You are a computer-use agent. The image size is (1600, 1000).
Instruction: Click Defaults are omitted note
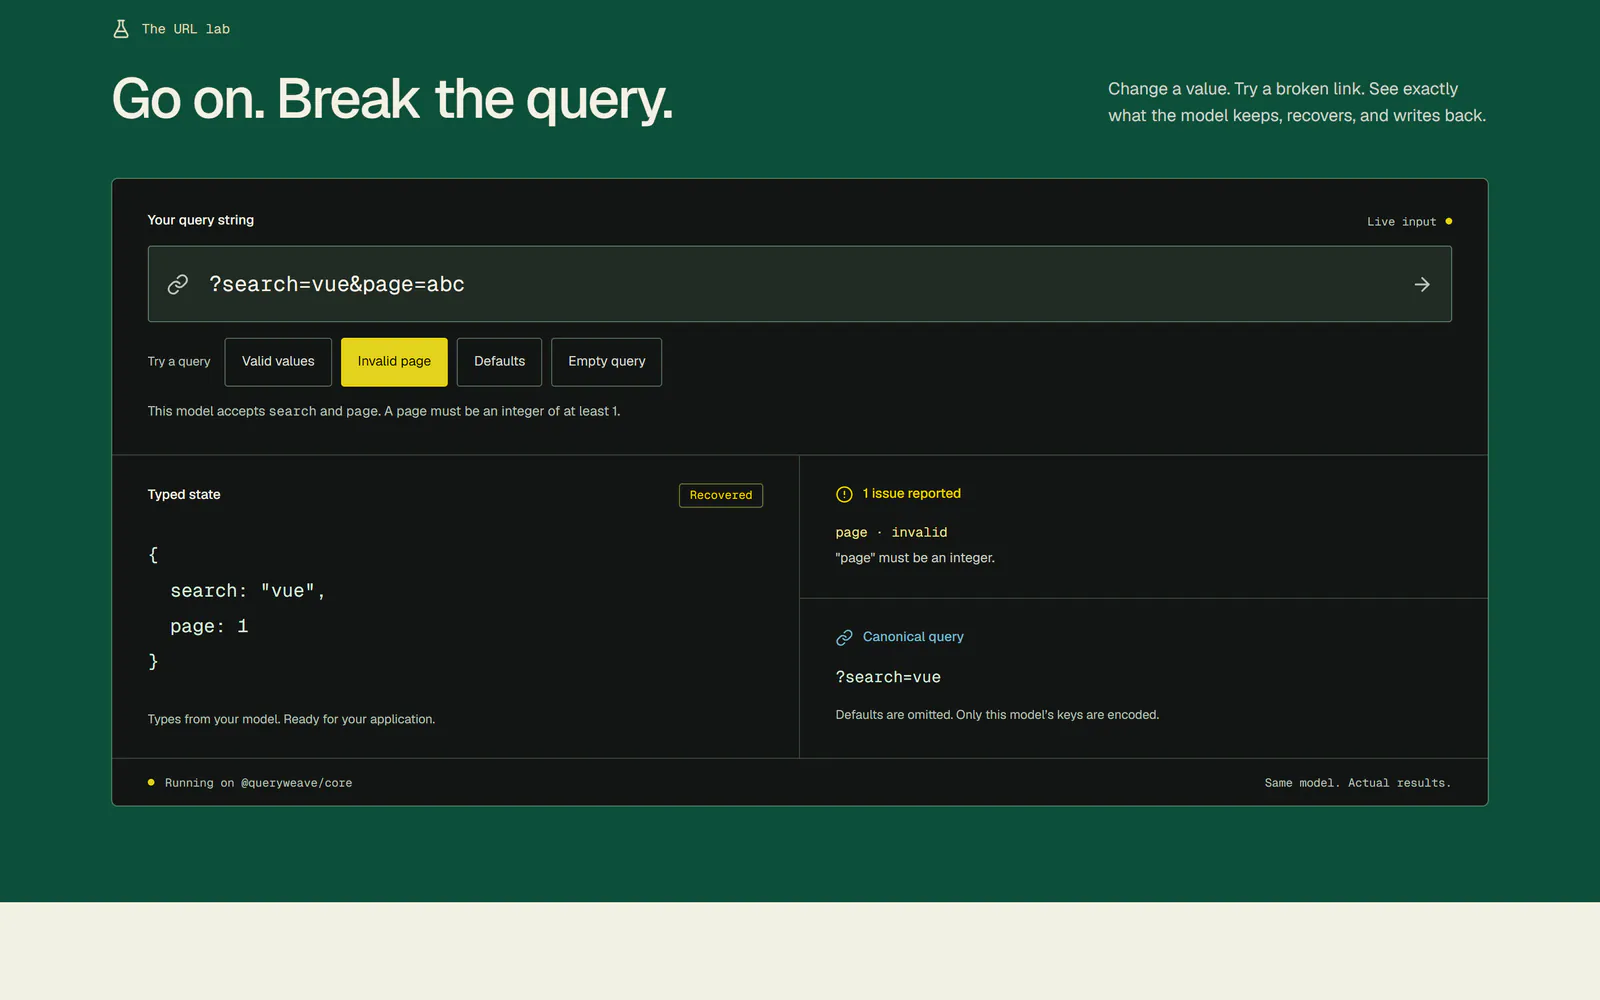(997, 715)
